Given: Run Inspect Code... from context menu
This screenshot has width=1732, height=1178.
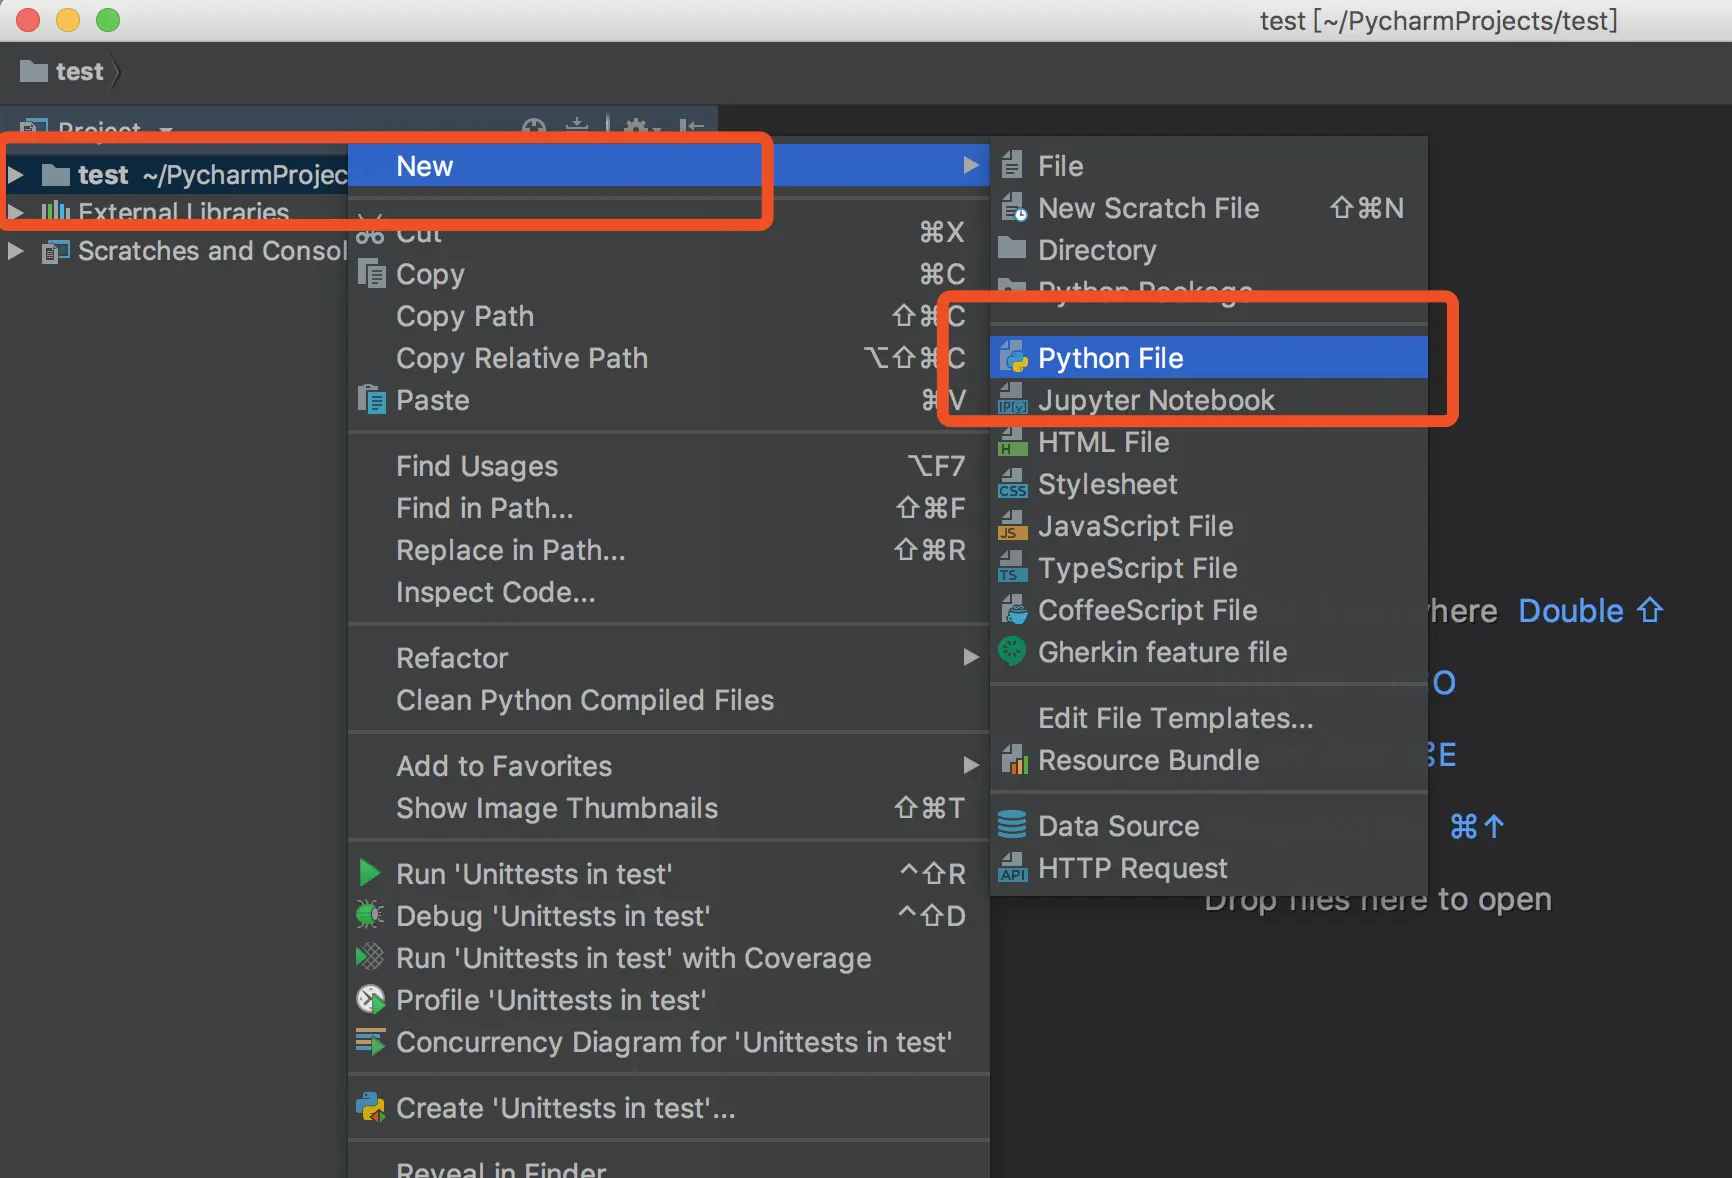Looking at the screenshot, I should [668, 592].
